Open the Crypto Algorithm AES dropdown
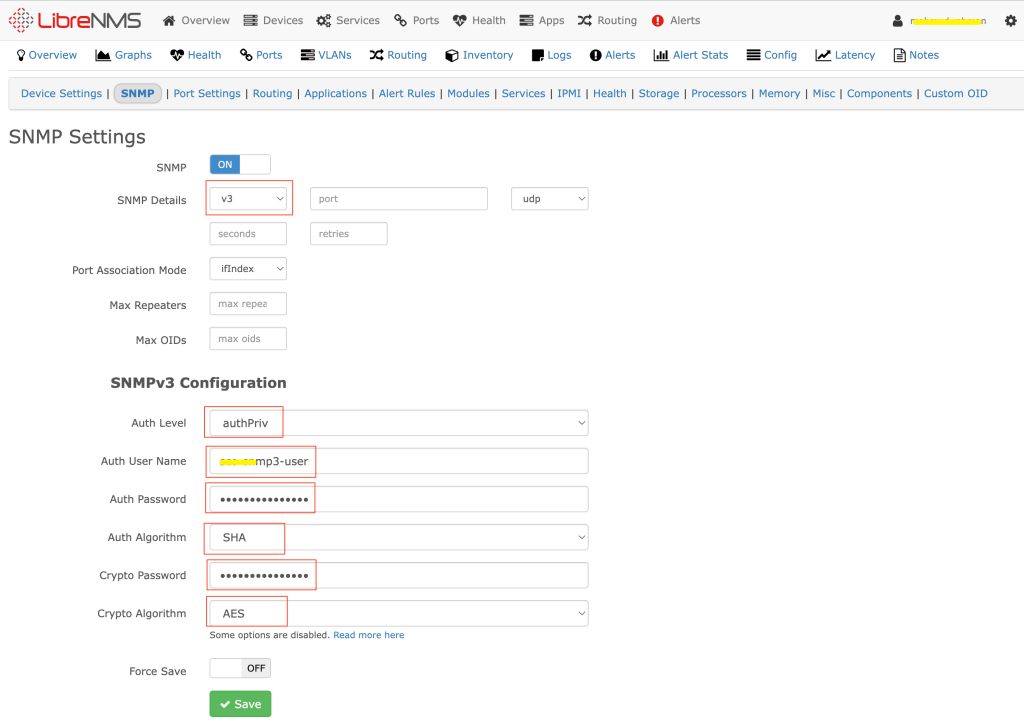The width and height of the screenshot is (1024, 726). coord(398,613)
